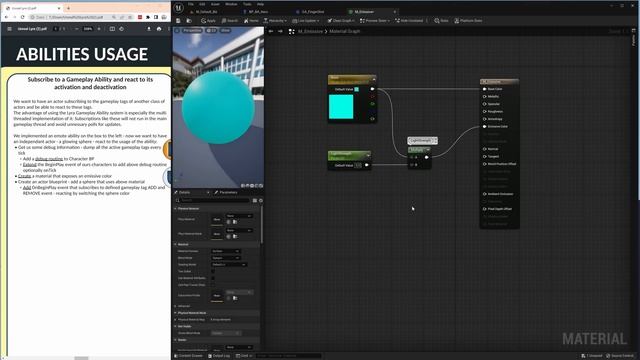Collapse the LightStrength node arrow
The image size is (640, 360).
pyautogui.click(x=368, y=155)
